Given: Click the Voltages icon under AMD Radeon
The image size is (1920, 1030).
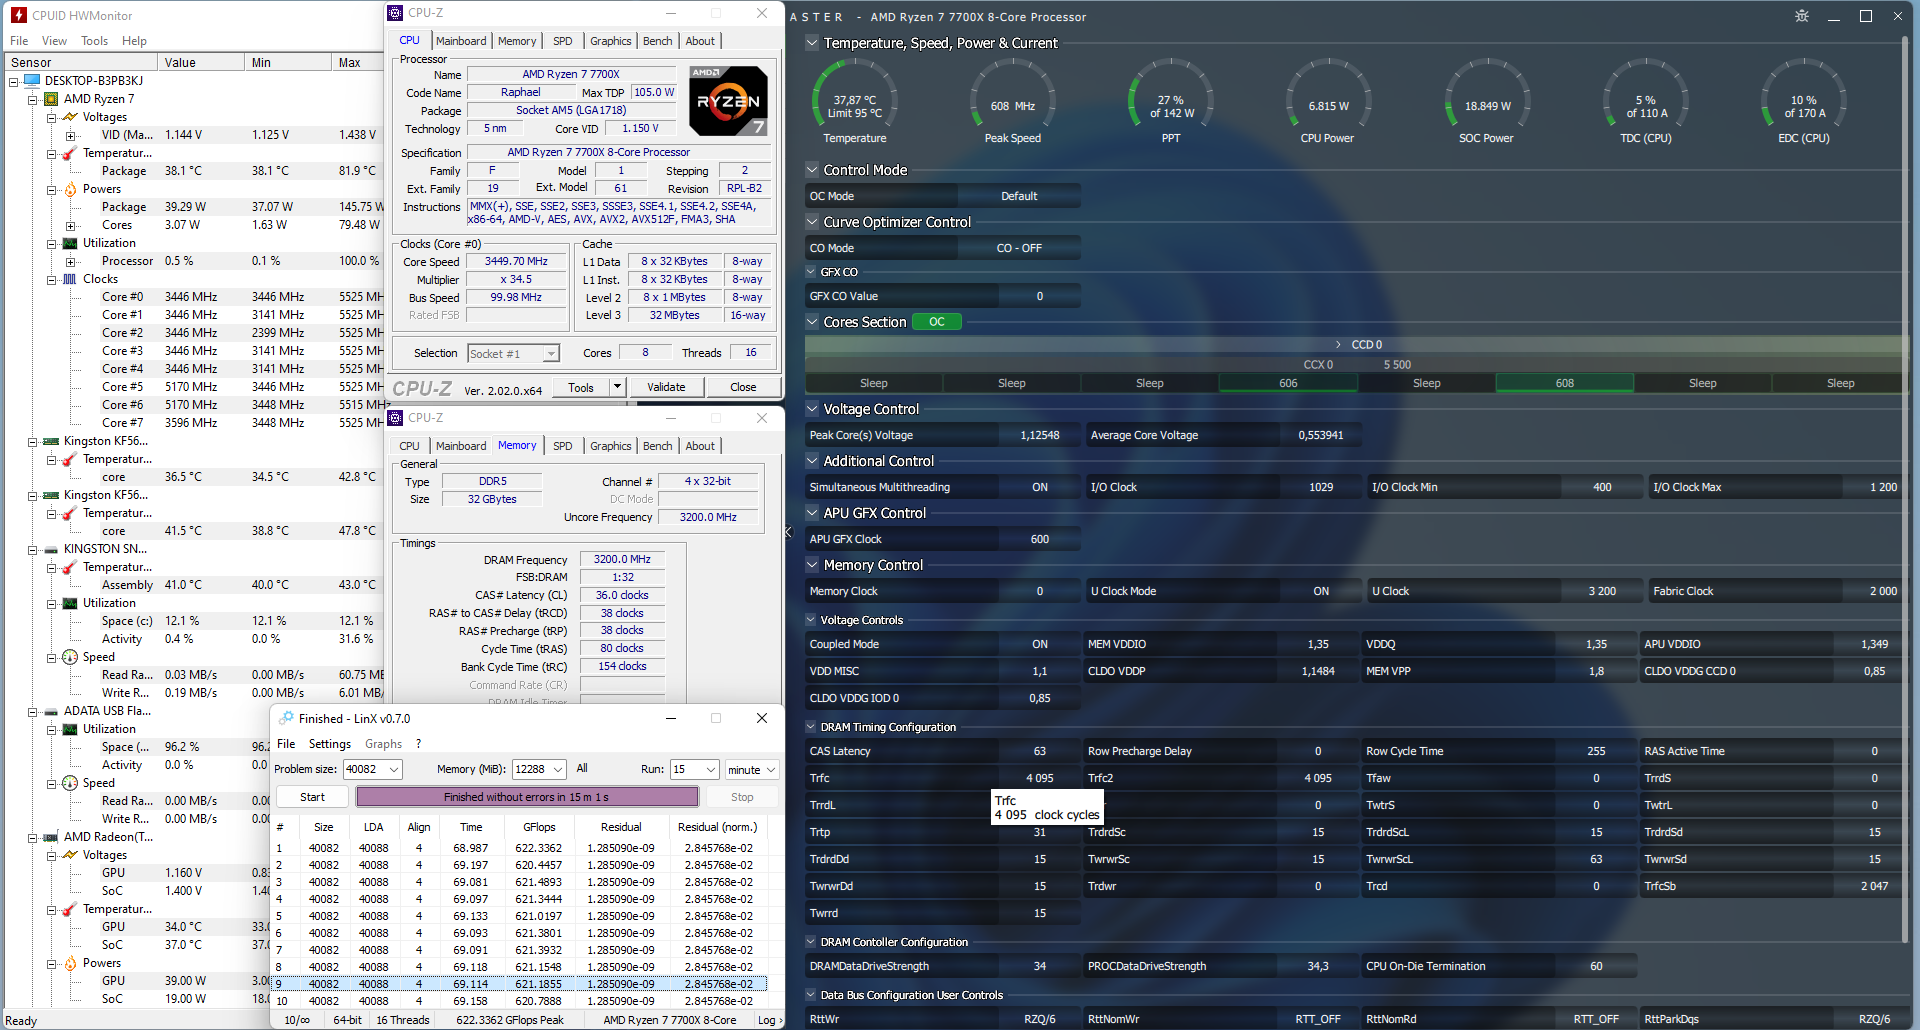Looking at the screenshot, I should coord(70,855).
